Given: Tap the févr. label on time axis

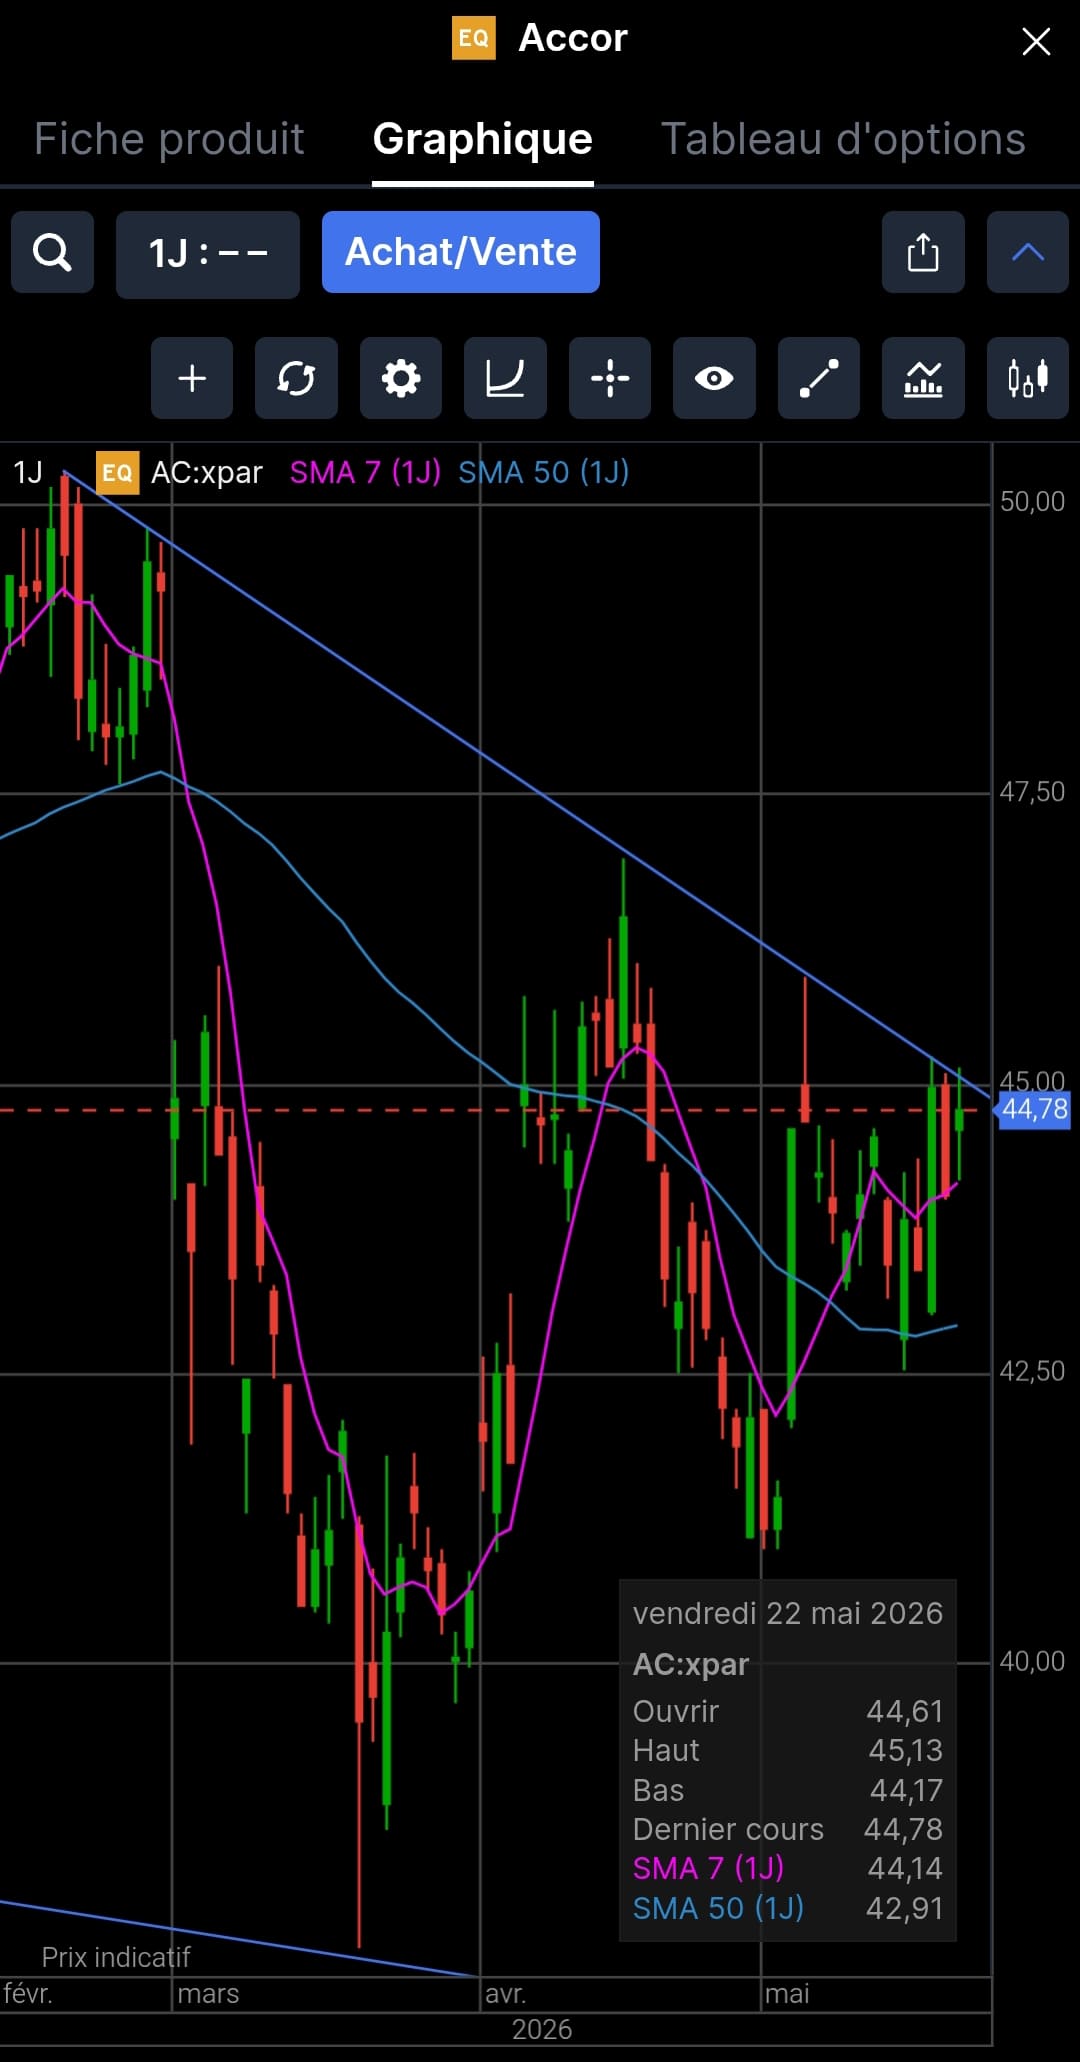Looking at the screenshot, I should coord(28,1994).
